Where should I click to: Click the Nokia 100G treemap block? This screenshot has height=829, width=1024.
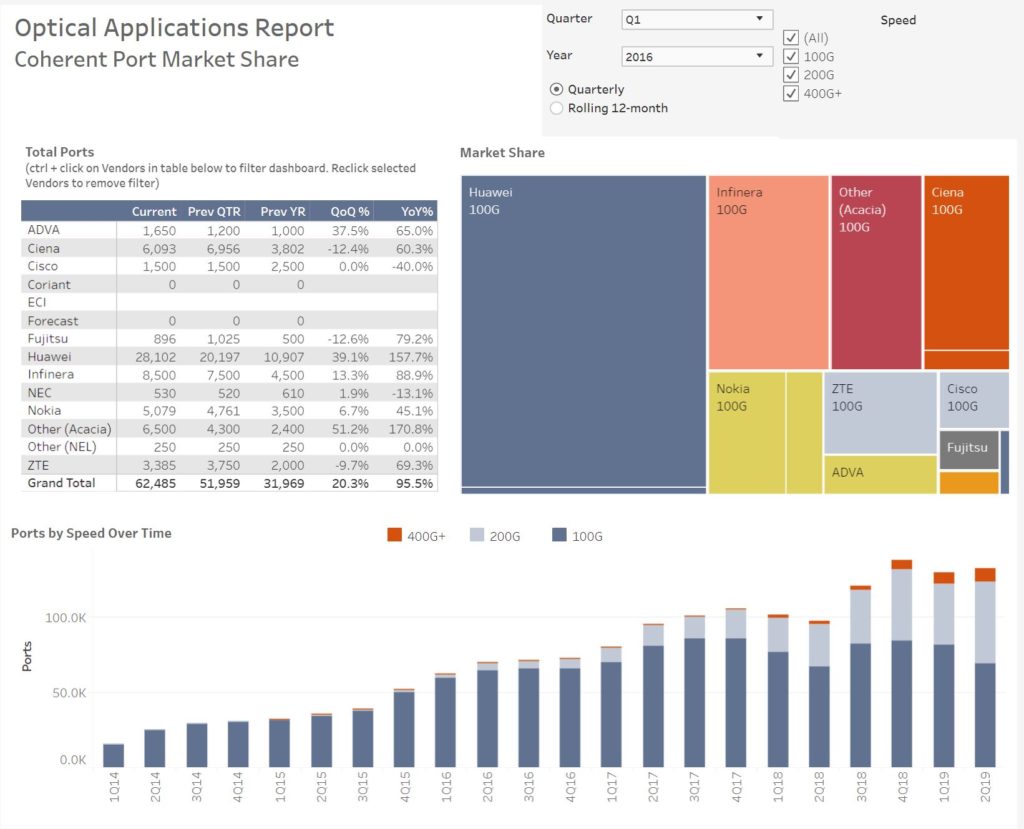[x=746, y=432]
